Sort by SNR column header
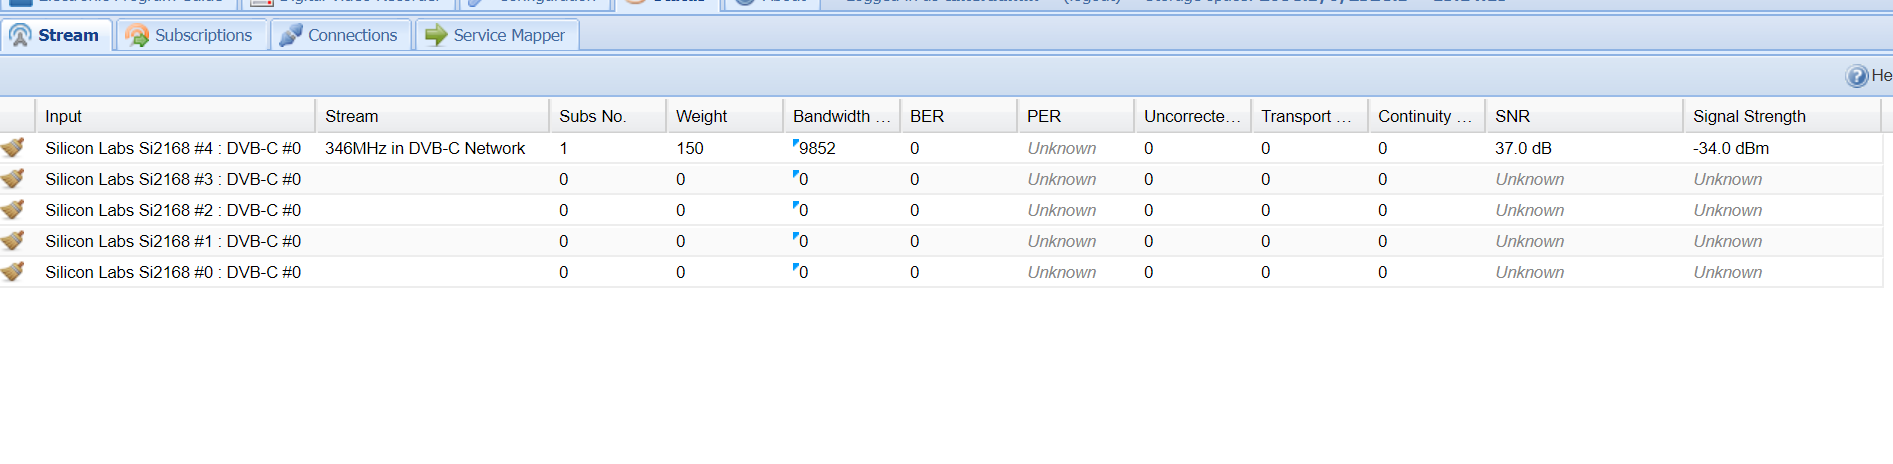Screen dimensions: 1893x464 [x=1585, y=116]
